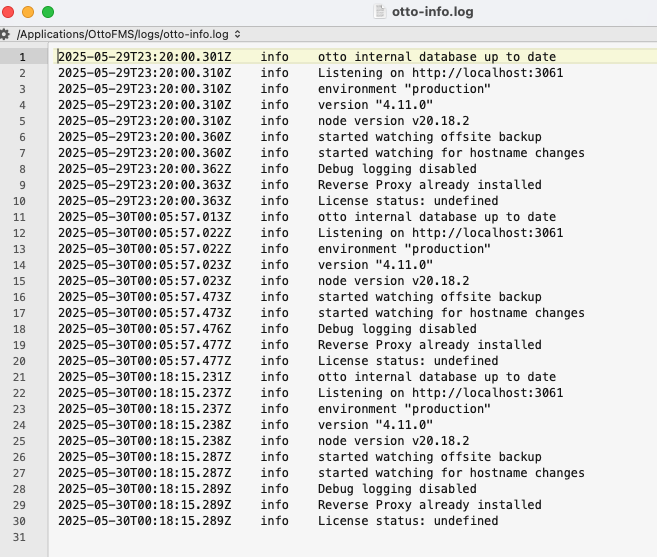Image resolution: width=657 pixels, height=557 pixels.
Task: Click node version v20.18.2 on line 25
Action: pyautogui.click(x=393, y=441)
